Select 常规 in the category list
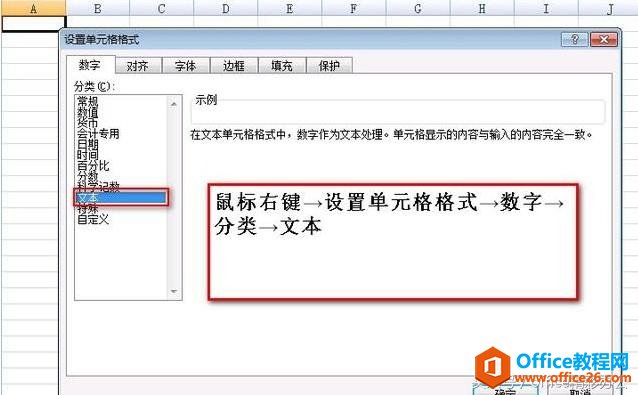This screenshot has width=638, height=395. point(88,101)
